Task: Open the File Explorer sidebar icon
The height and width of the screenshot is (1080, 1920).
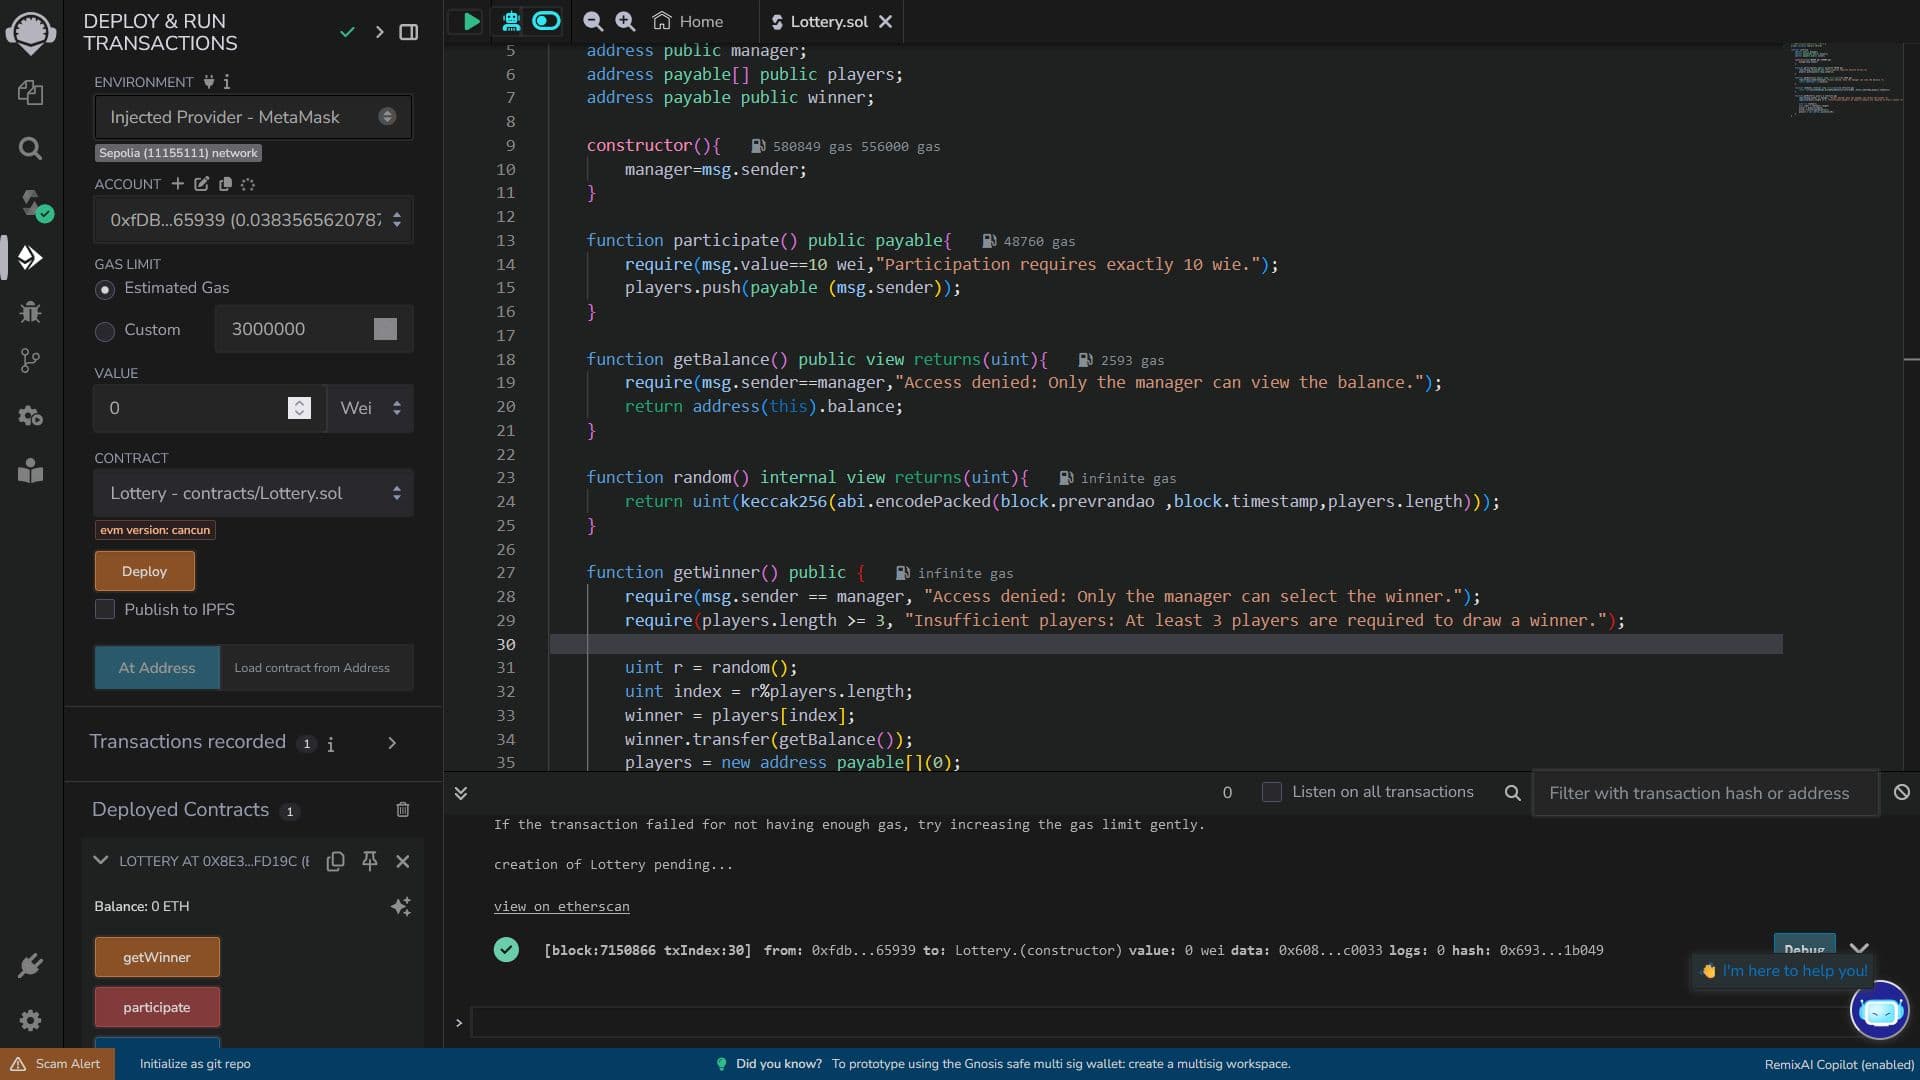Action: pos(30,92)
